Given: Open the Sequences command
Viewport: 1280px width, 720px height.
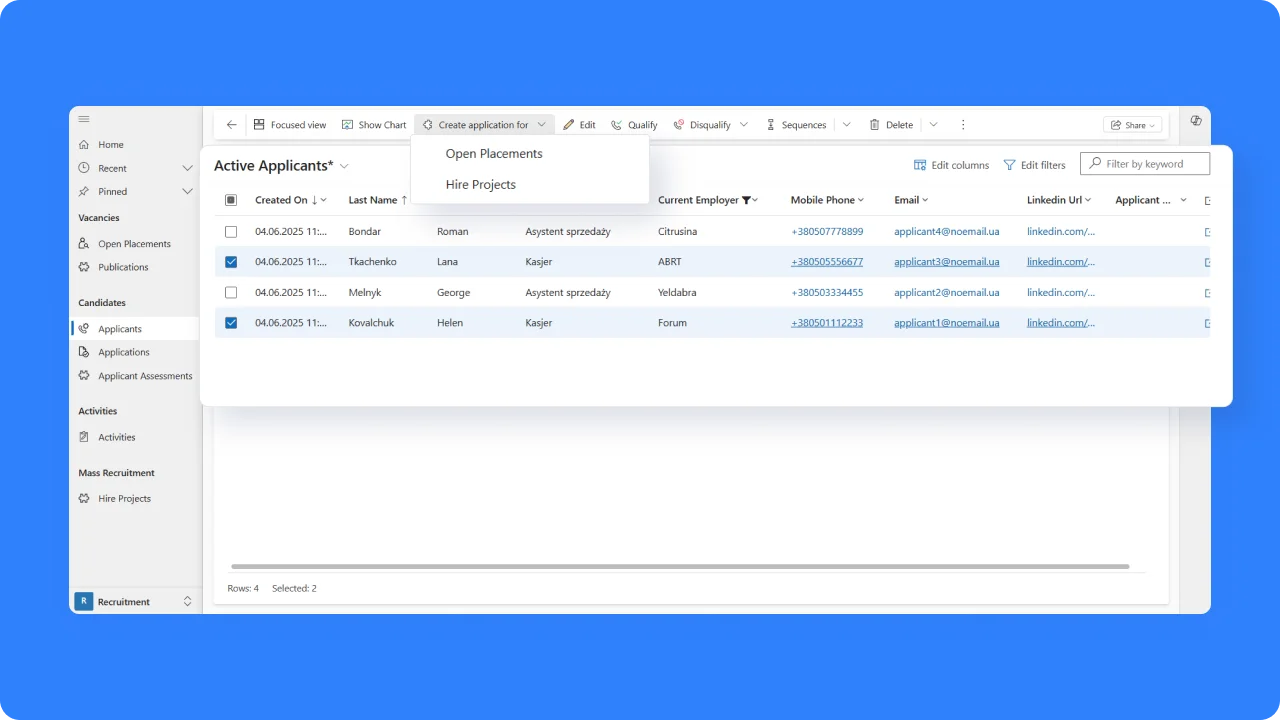Looking at the screenshot, I should 795,125.
